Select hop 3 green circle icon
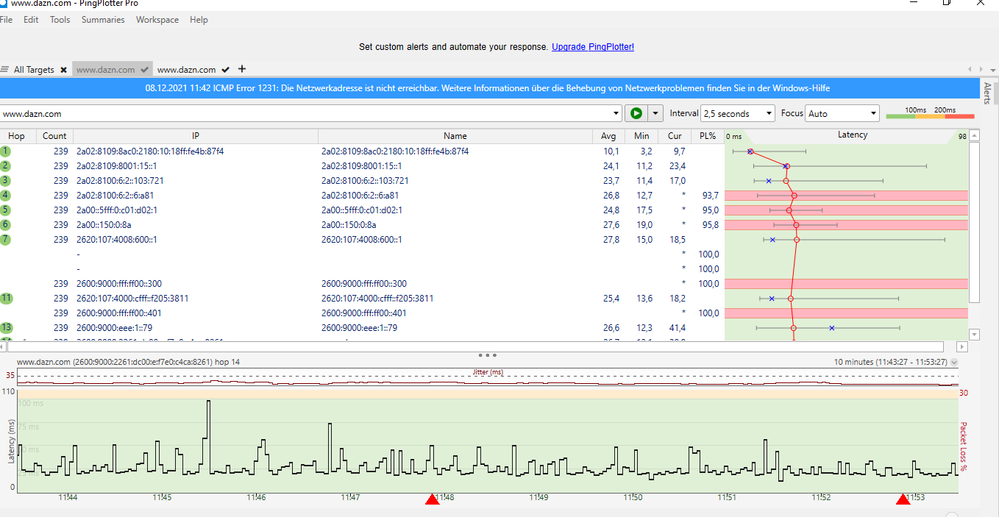Viewport: 999px width, 517px height. 6,180
